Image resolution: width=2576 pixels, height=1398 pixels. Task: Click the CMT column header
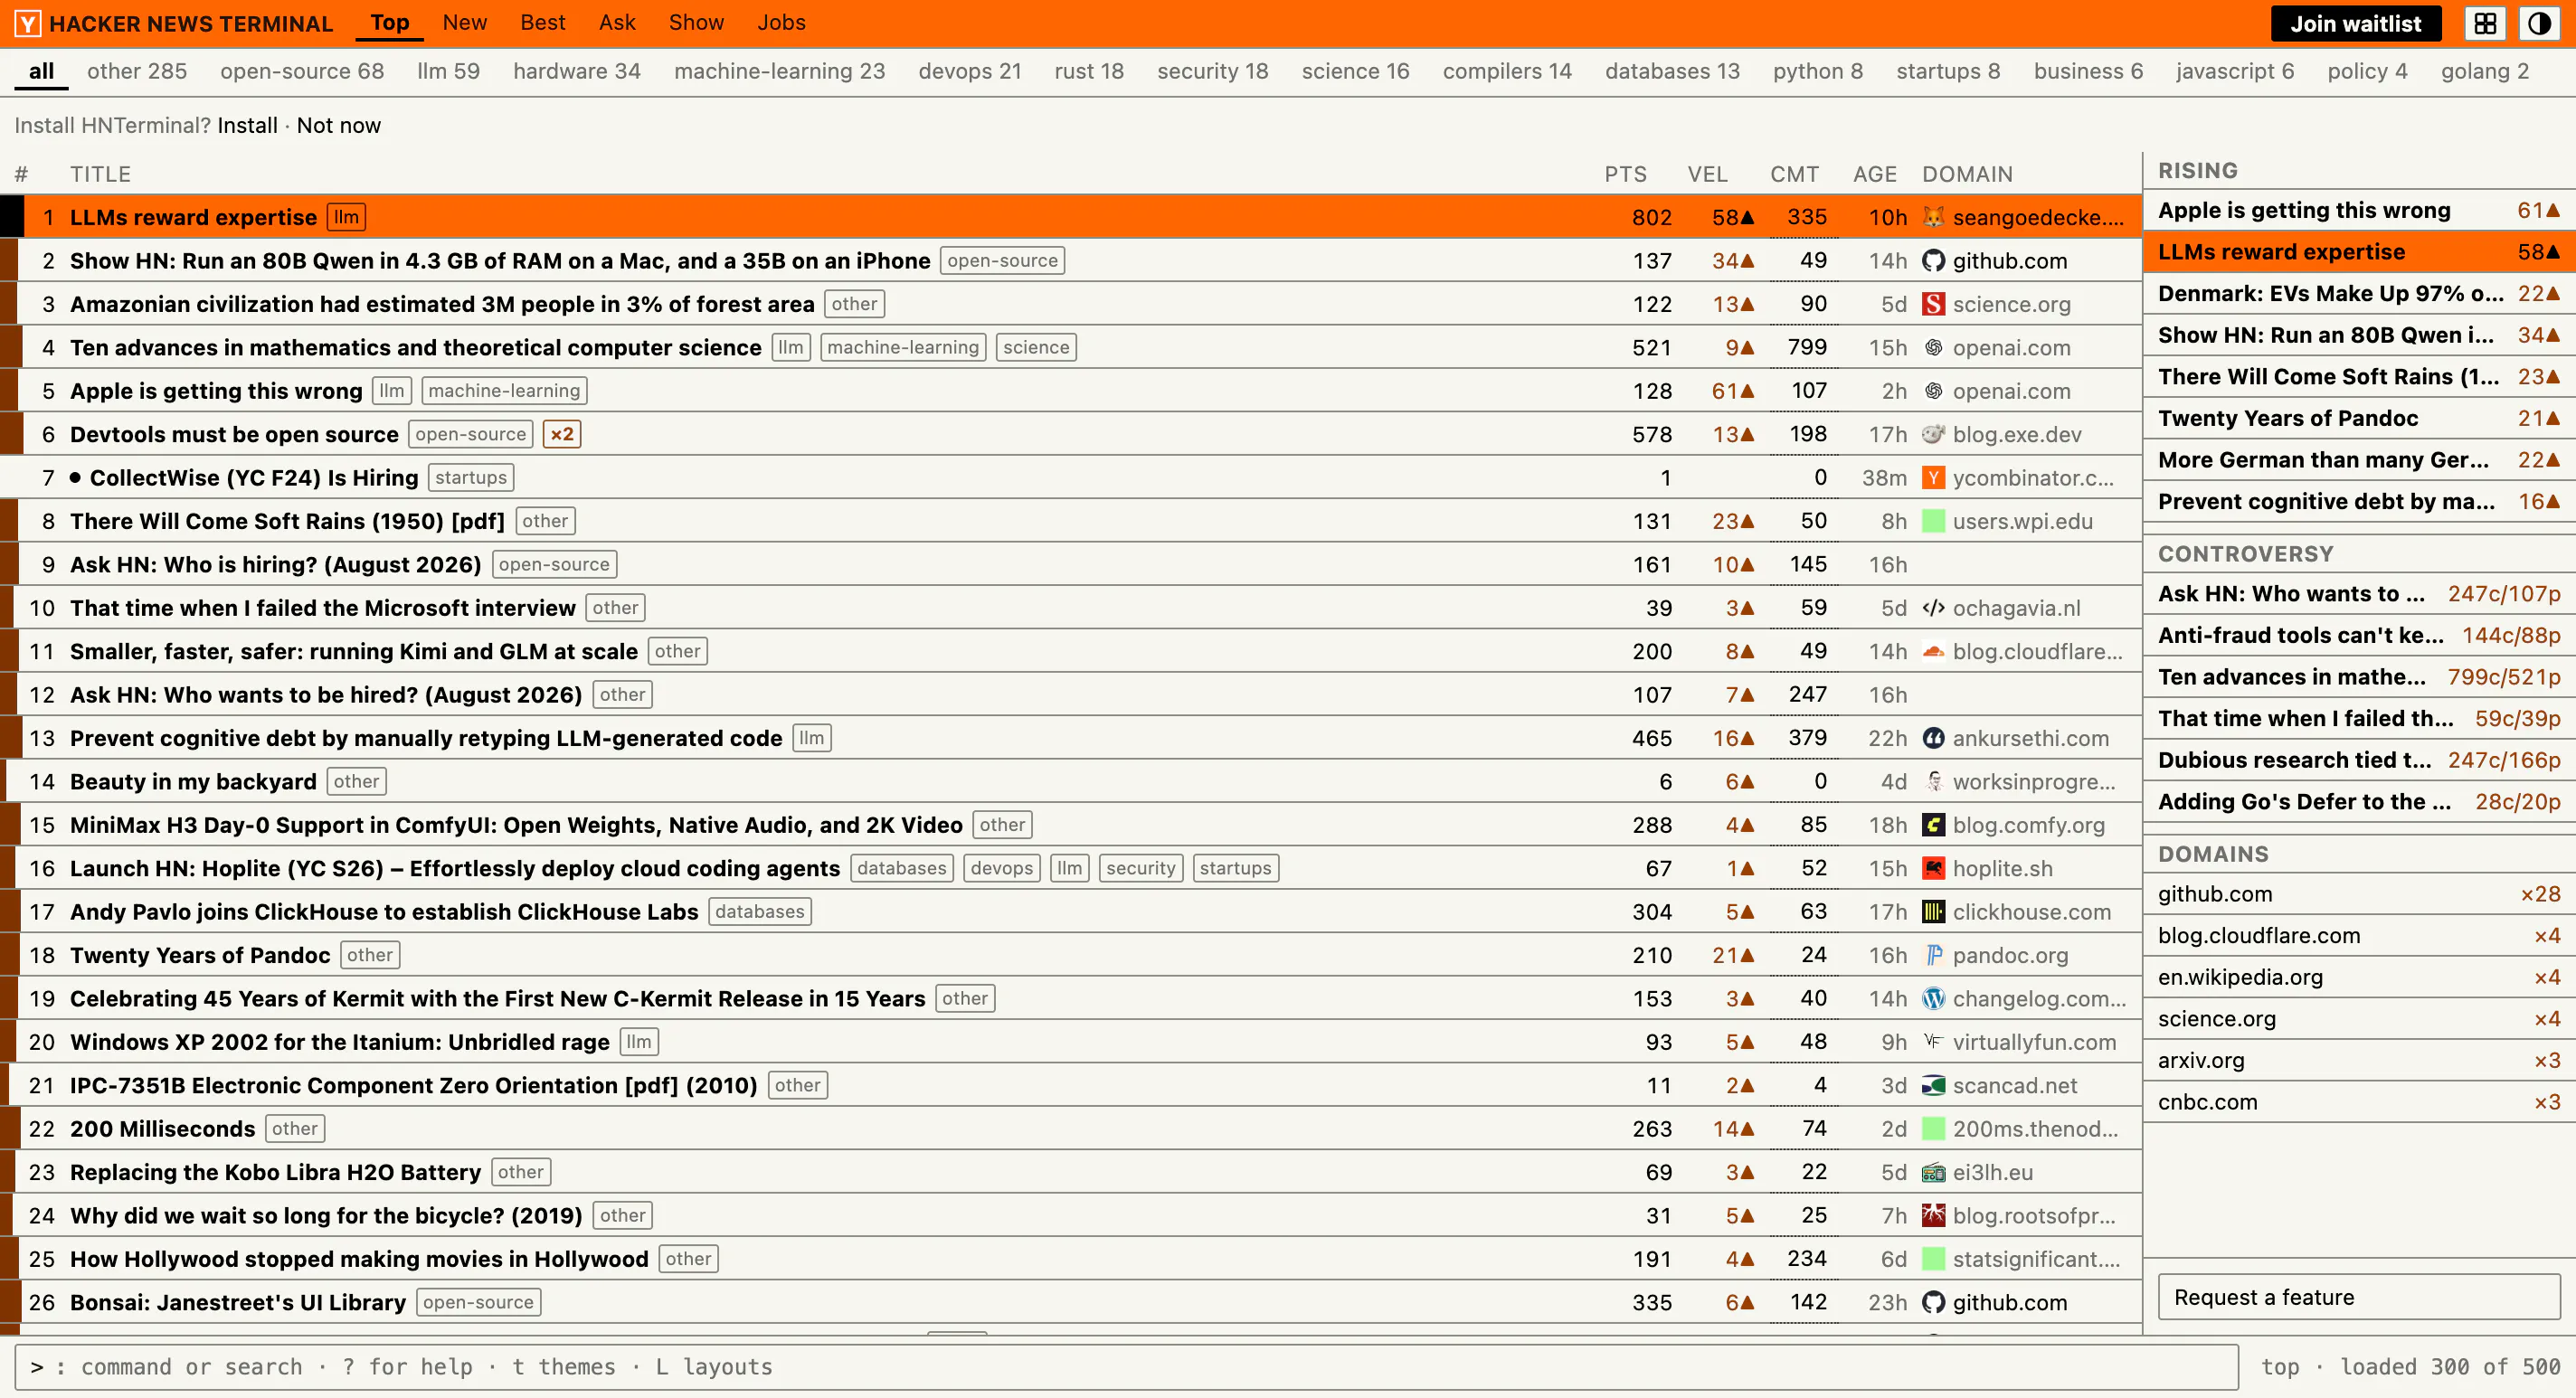coord(1794,174)
